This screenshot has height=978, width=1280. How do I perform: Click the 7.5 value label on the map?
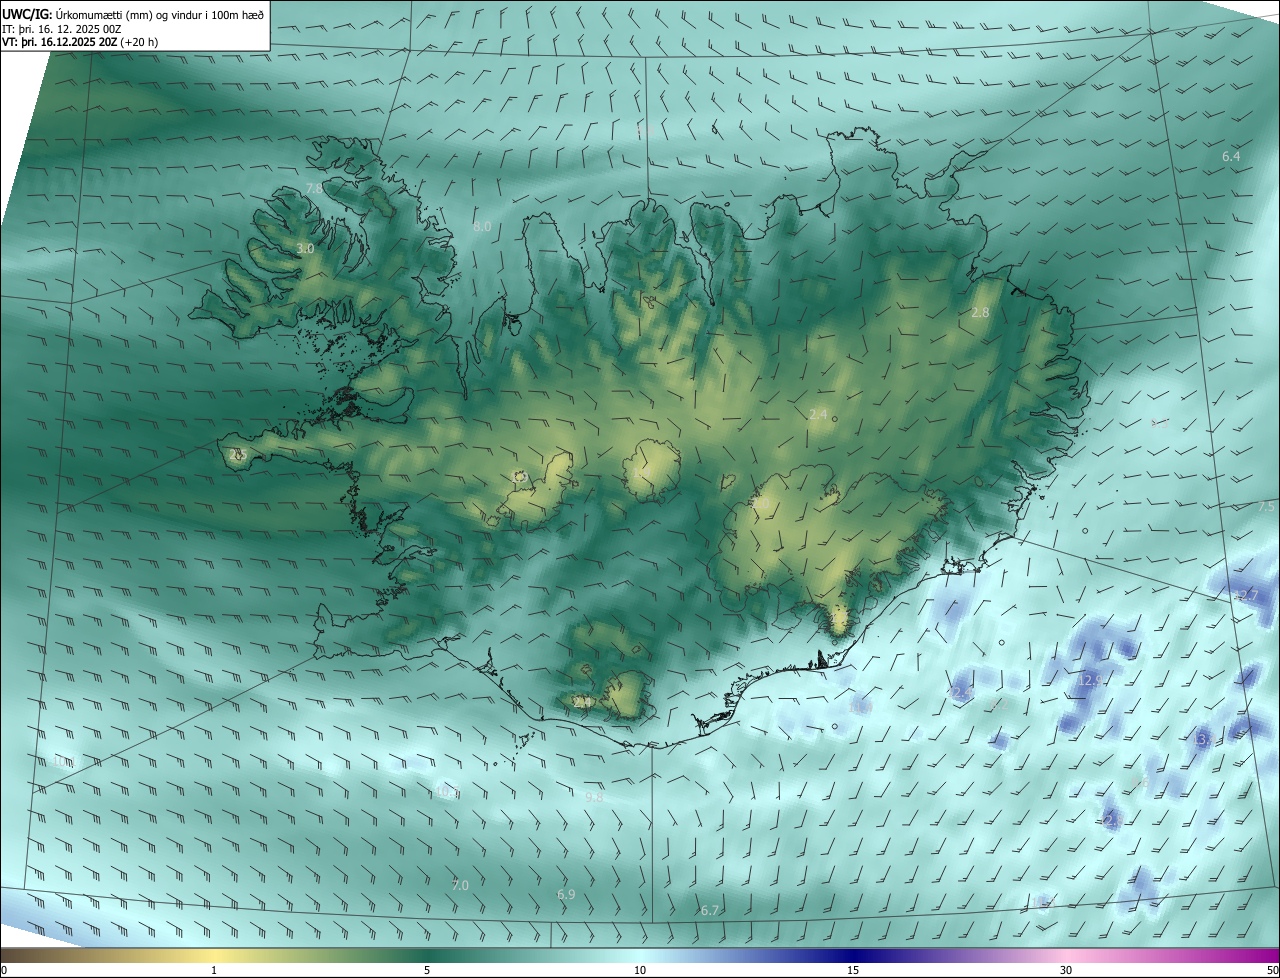click(x=1266, y=507)
